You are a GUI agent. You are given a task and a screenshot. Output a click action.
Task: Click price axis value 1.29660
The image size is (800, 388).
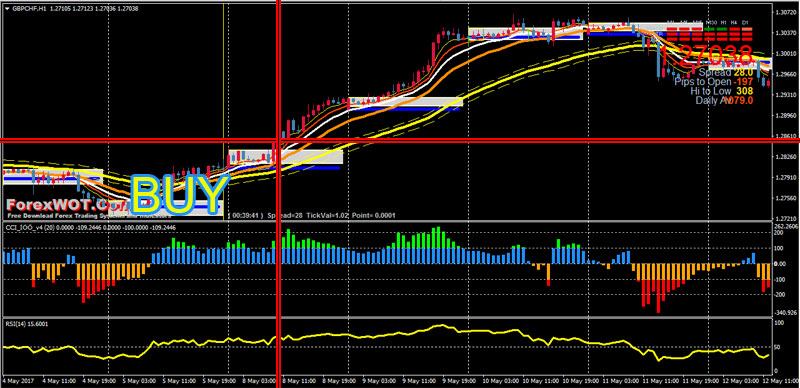786,74
